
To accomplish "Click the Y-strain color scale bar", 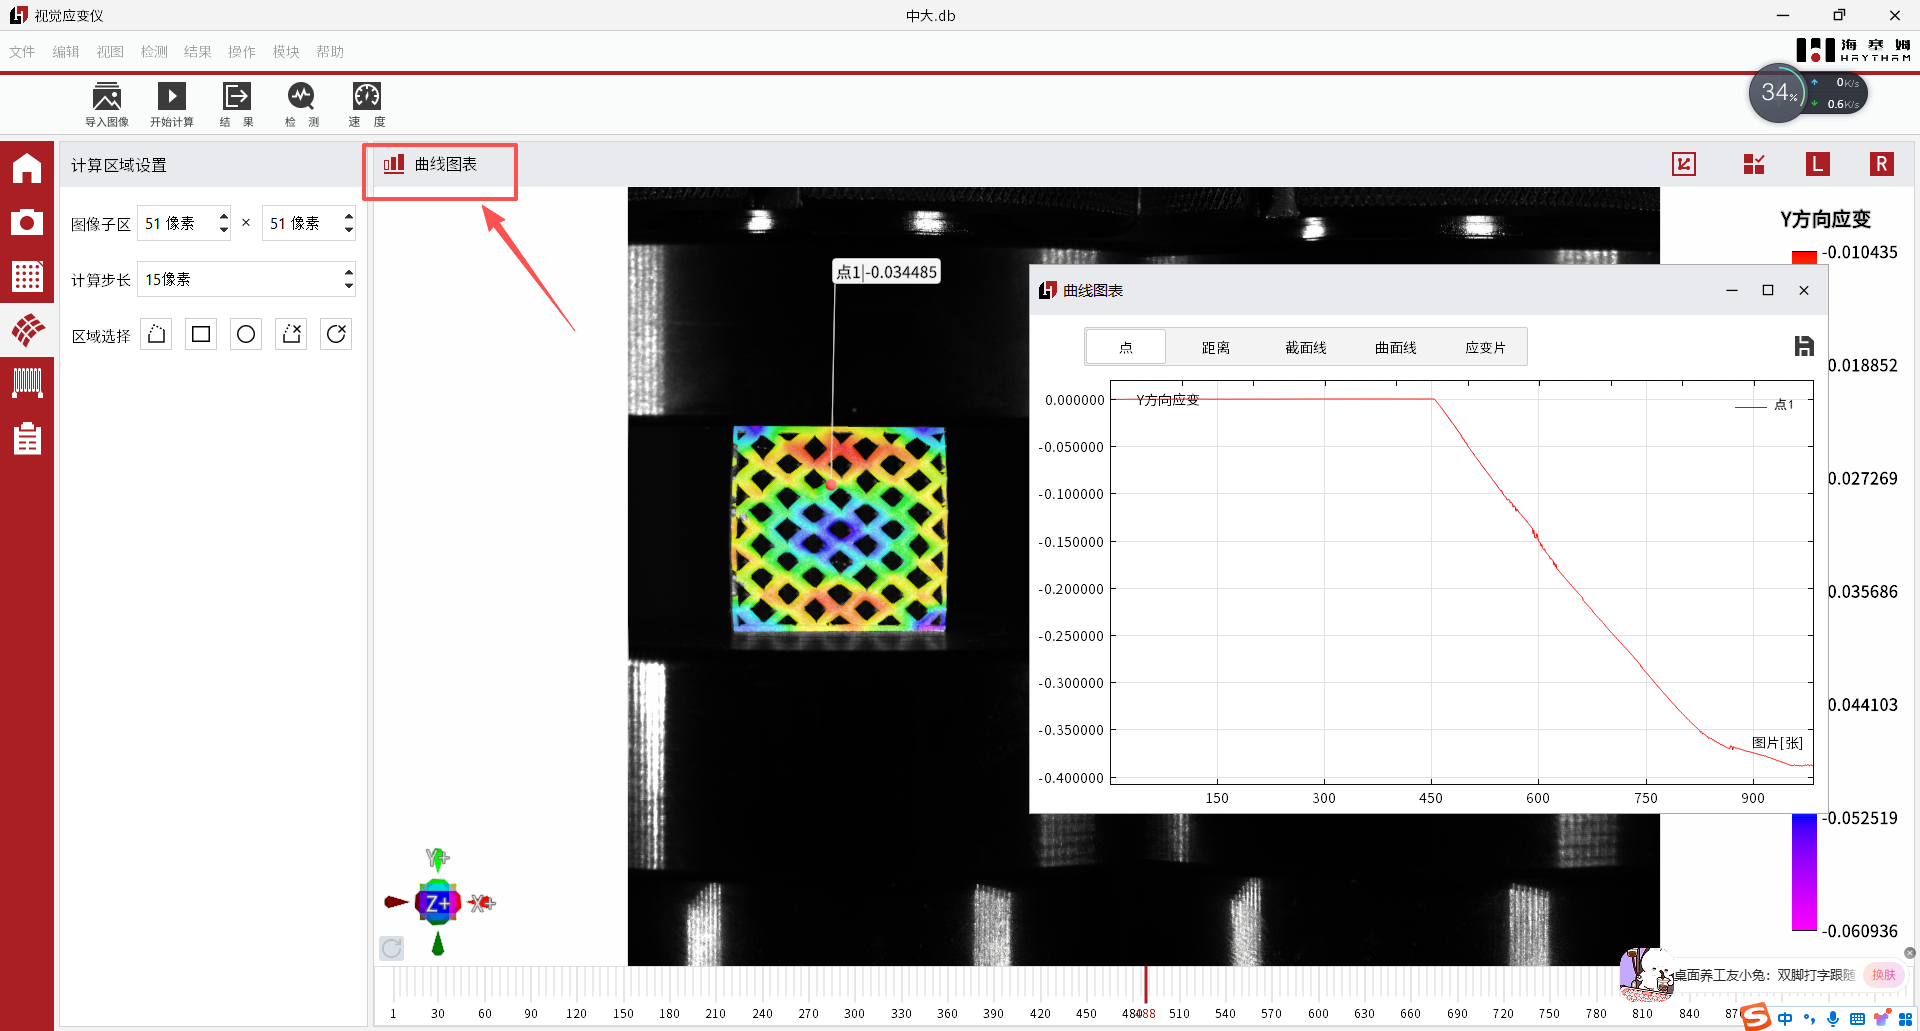I will tap(1803, 870).
